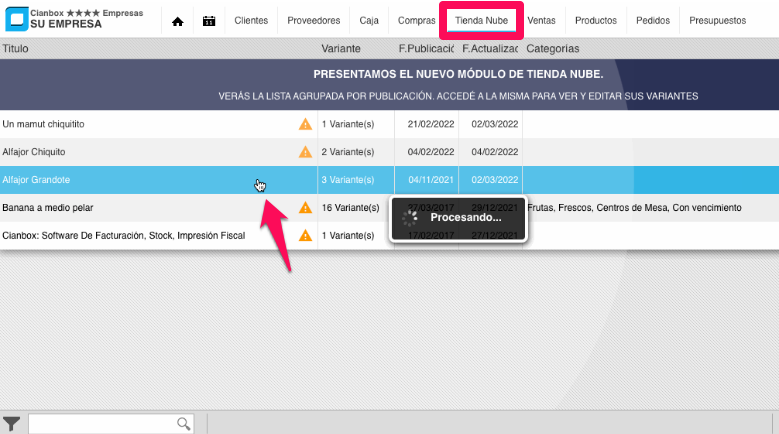Screen dimensions: 779x434
Task: Open the calendar icon
Action: 209,21
